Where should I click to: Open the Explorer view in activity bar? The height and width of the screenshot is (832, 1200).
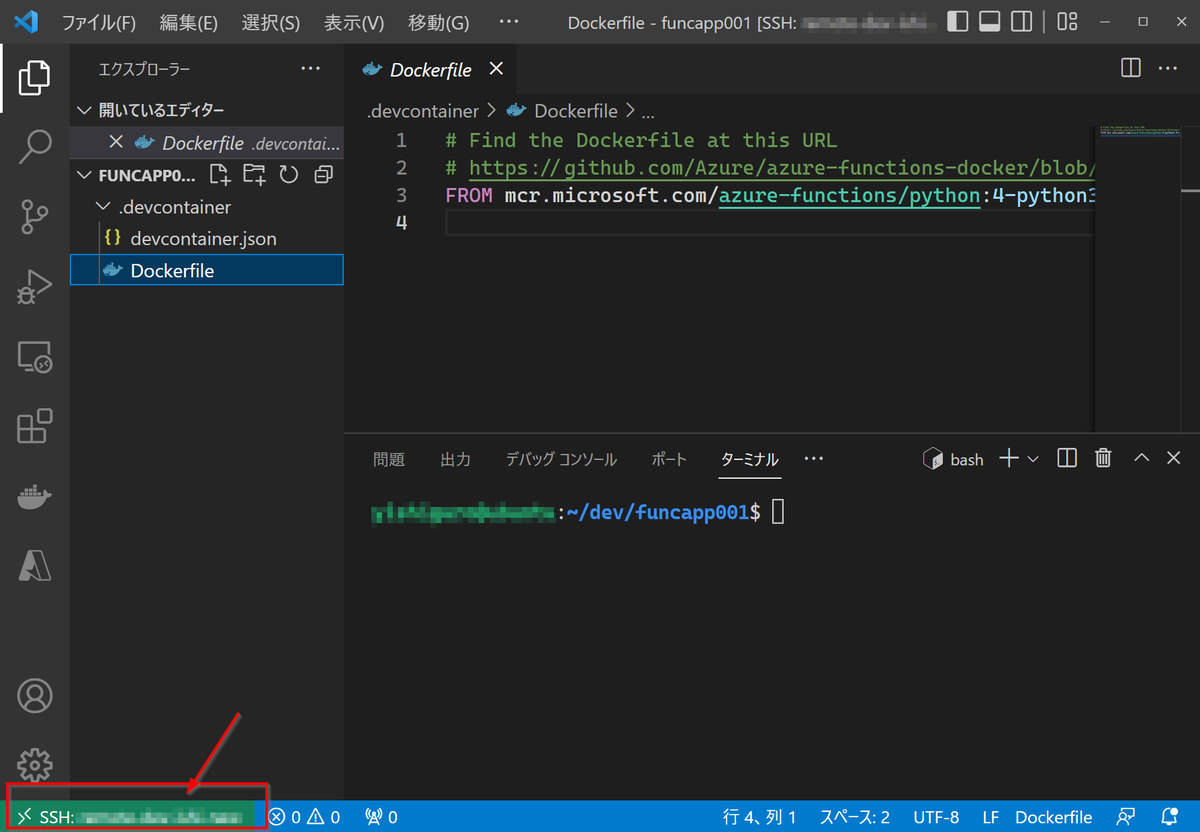(x=34, y=77)
